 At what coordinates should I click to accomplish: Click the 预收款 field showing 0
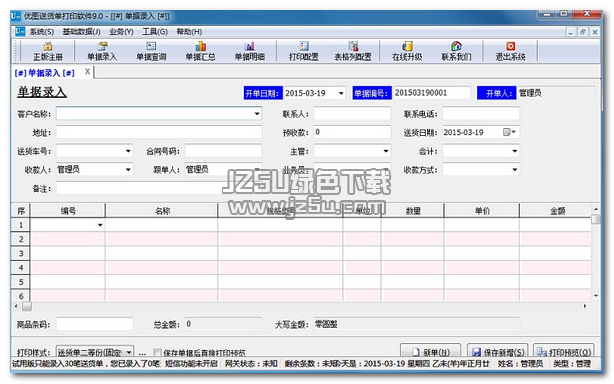pos(352,132)
